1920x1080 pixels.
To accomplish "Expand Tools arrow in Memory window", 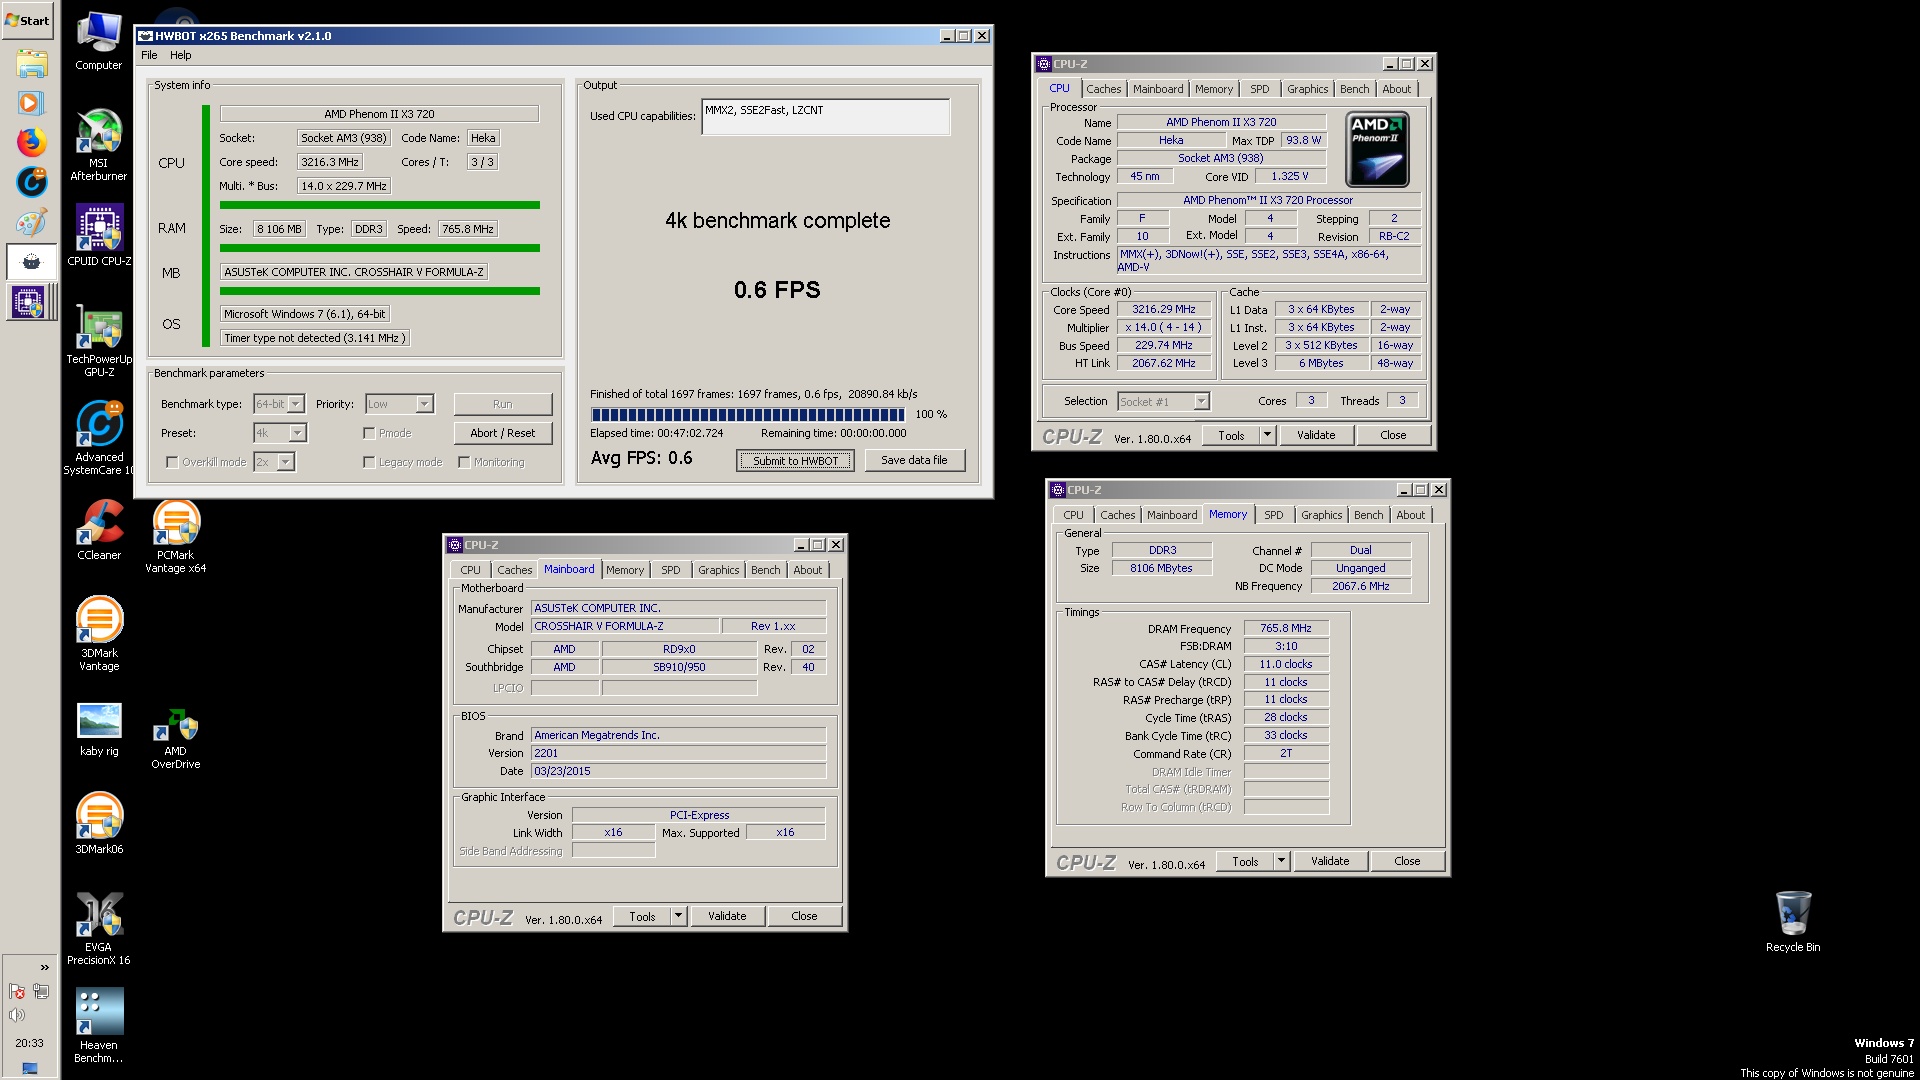I will coord(1282,861).
